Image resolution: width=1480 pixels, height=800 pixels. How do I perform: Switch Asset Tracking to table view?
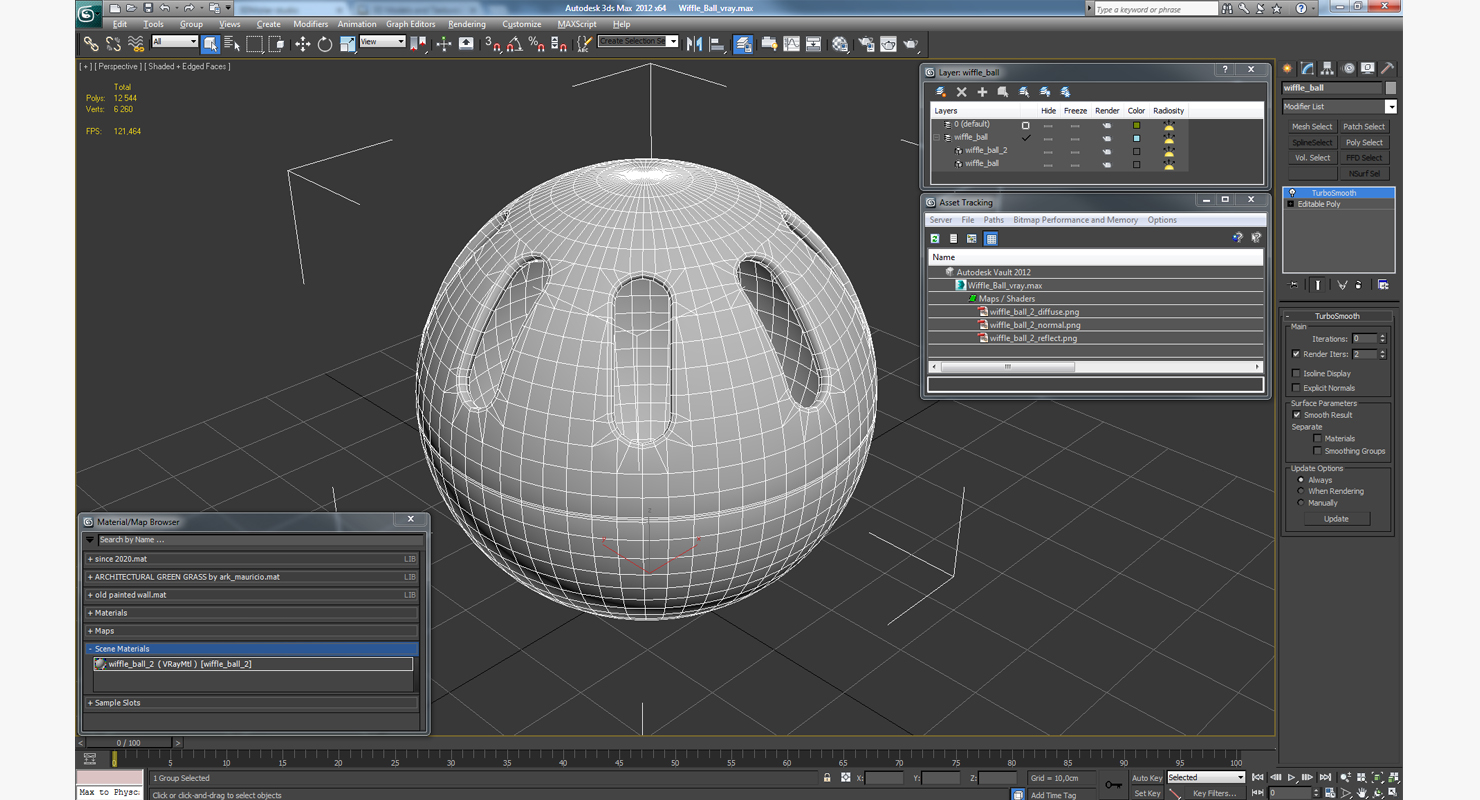coord(990,239)
